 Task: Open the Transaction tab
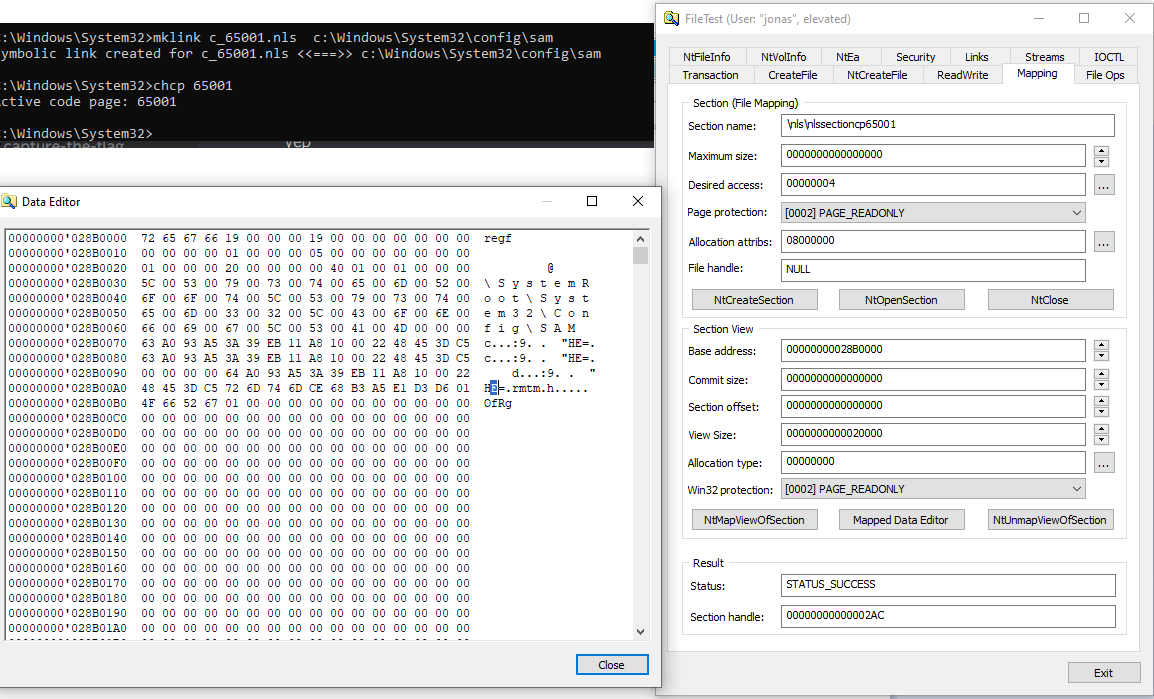[710, 75]
